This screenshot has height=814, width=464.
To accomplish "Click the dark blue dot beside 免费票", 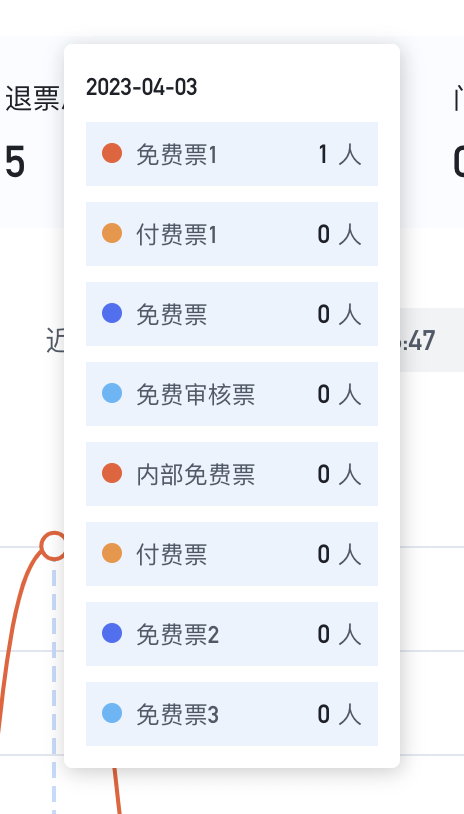I will 112,313.
